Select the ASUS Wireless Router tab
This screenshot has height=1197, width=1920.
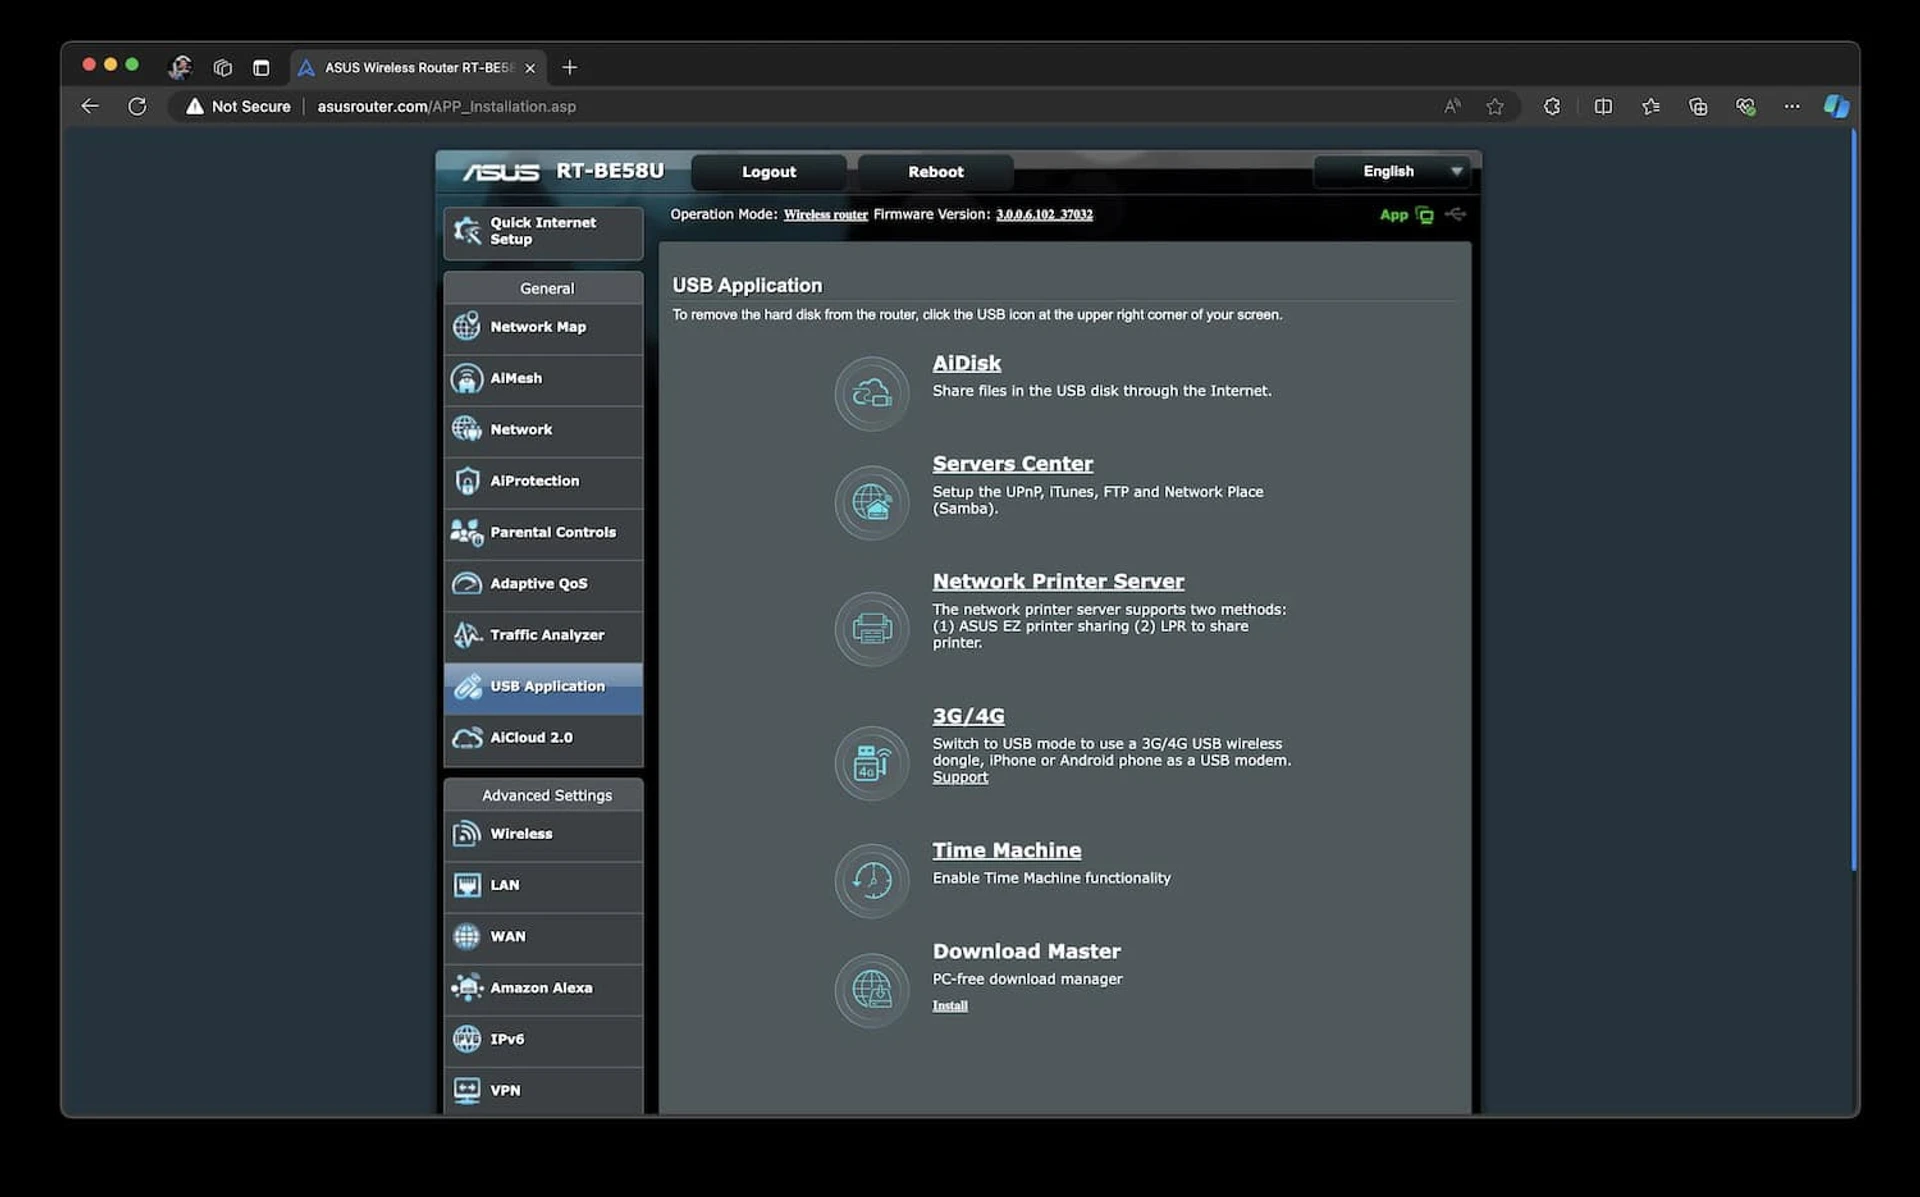pyautogui.click(x=418, y=67)
